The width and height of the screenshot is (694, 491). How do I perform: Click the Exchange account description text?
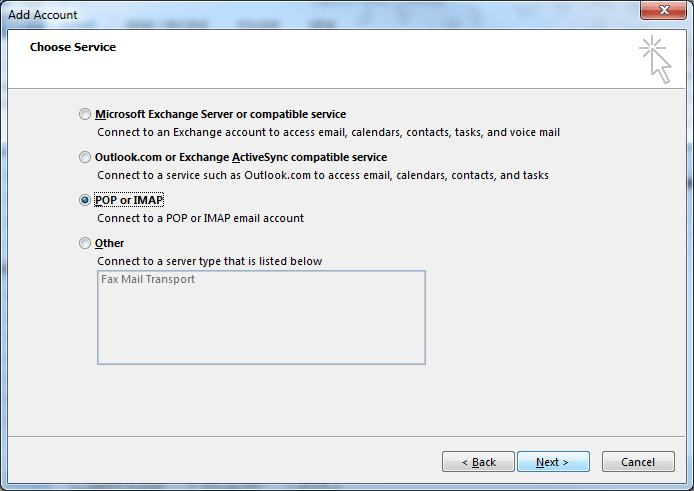pyautogui.click(x=328, y=132)
